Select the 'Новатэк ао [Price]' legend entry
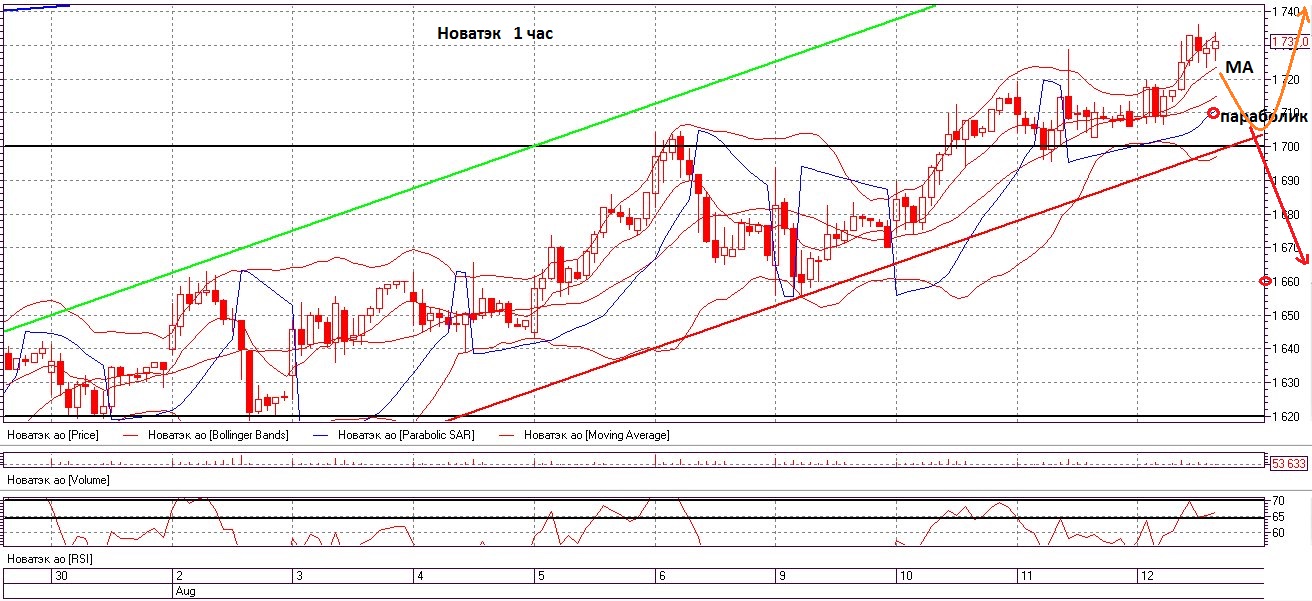The height and width of the screenshot is (601, 1312). coord(52,435)
